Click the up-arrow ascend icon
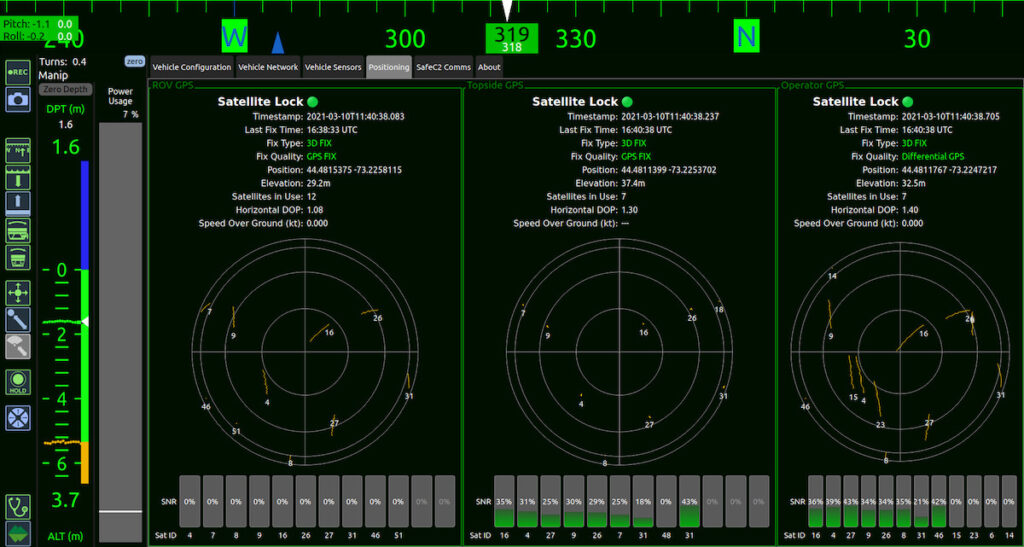Screen dimensions: 1024x547 tap(18, 203)
